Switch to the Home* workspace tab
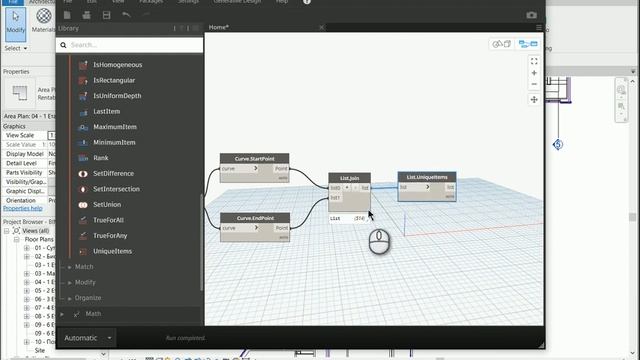640x360 pixels. 219,27
